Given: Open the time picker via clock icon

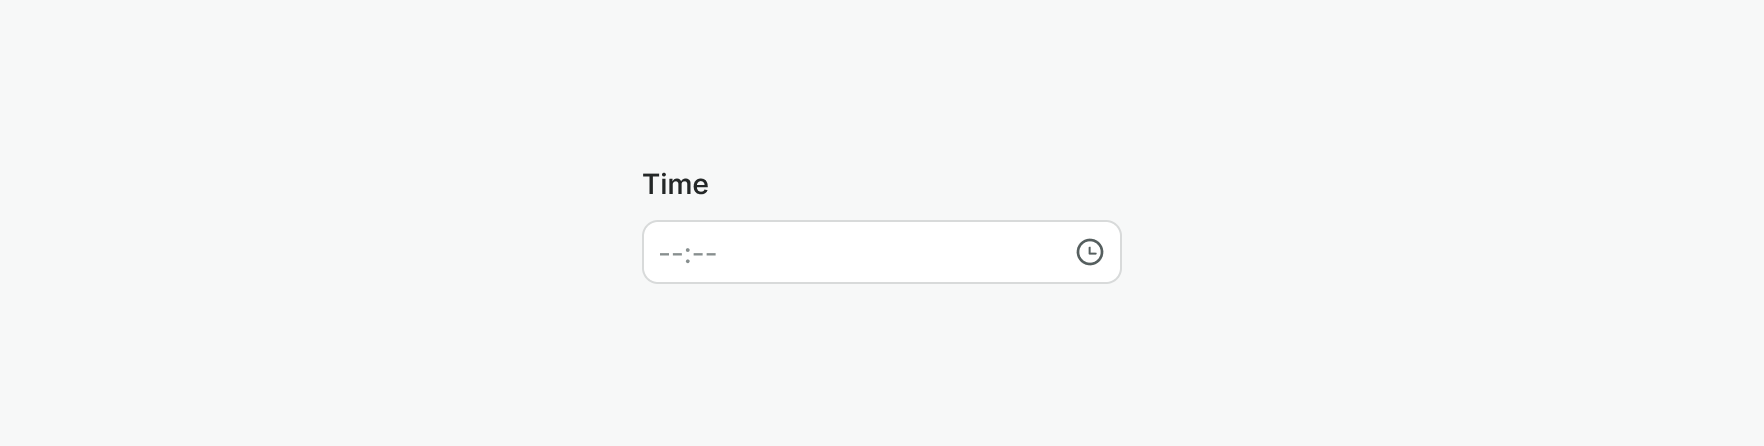Looking at the screenshot, I should click(1089, 252).
